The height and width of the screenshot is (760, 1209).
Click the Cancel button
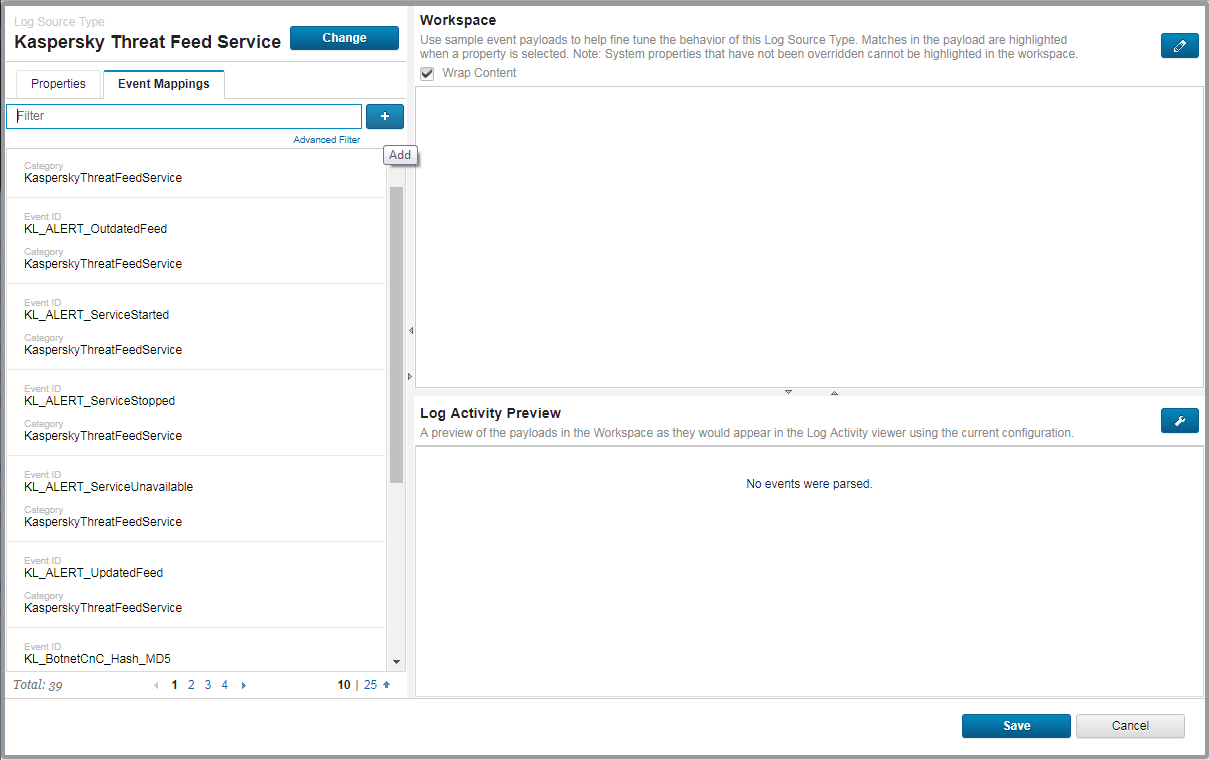pyautogui.click(x=1130, y=726)
